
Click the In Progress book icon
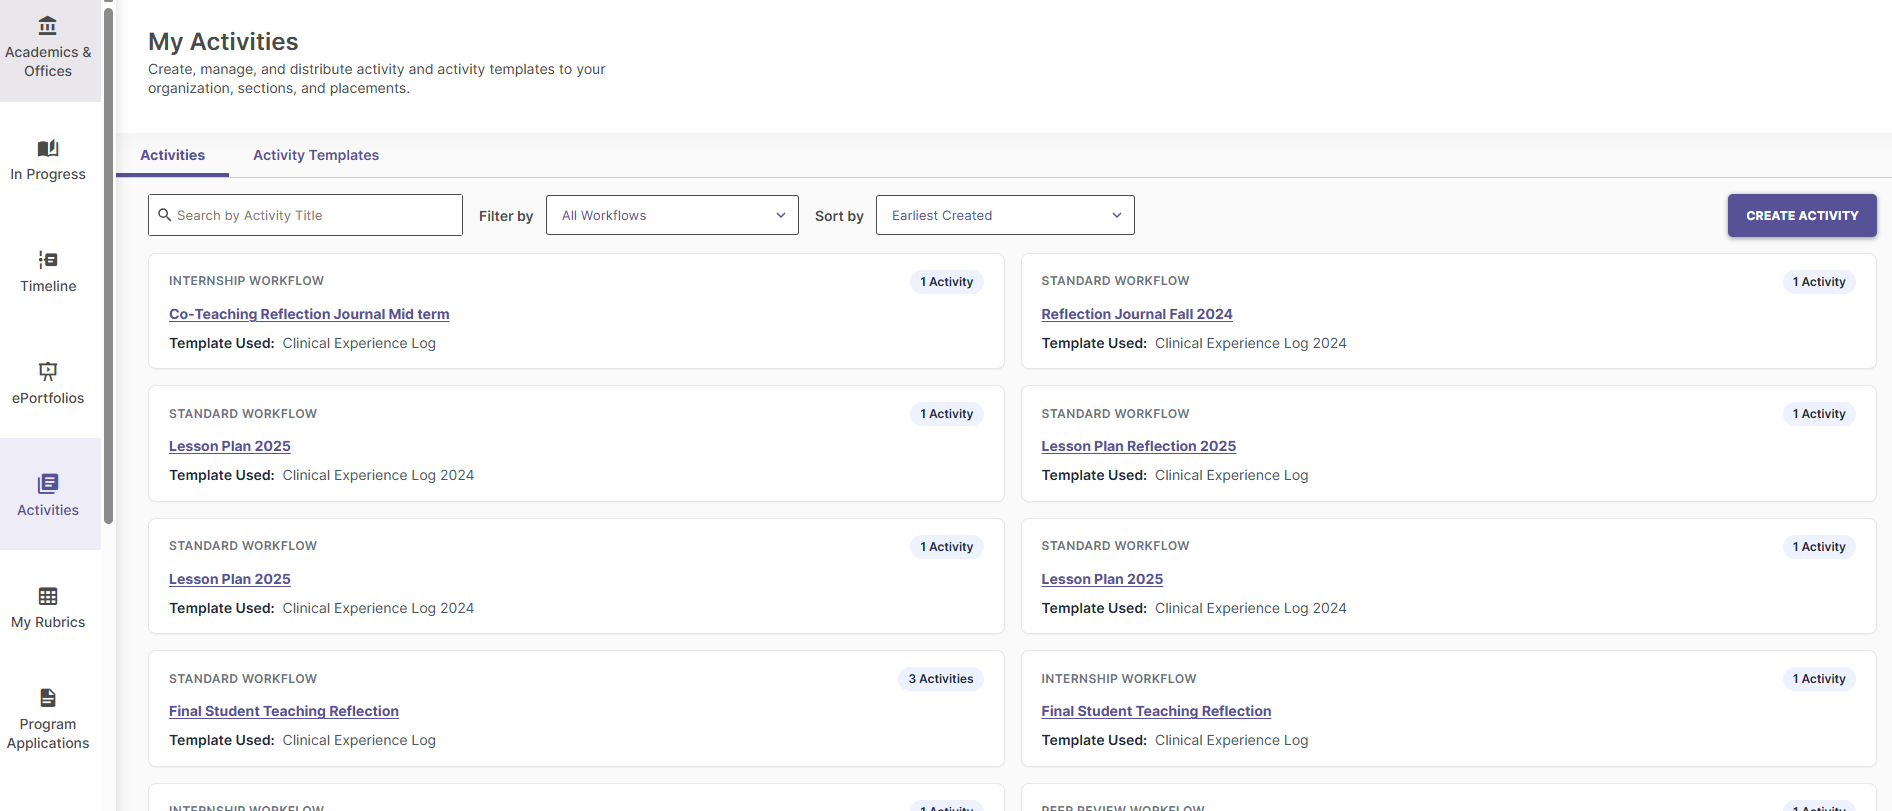48,148
